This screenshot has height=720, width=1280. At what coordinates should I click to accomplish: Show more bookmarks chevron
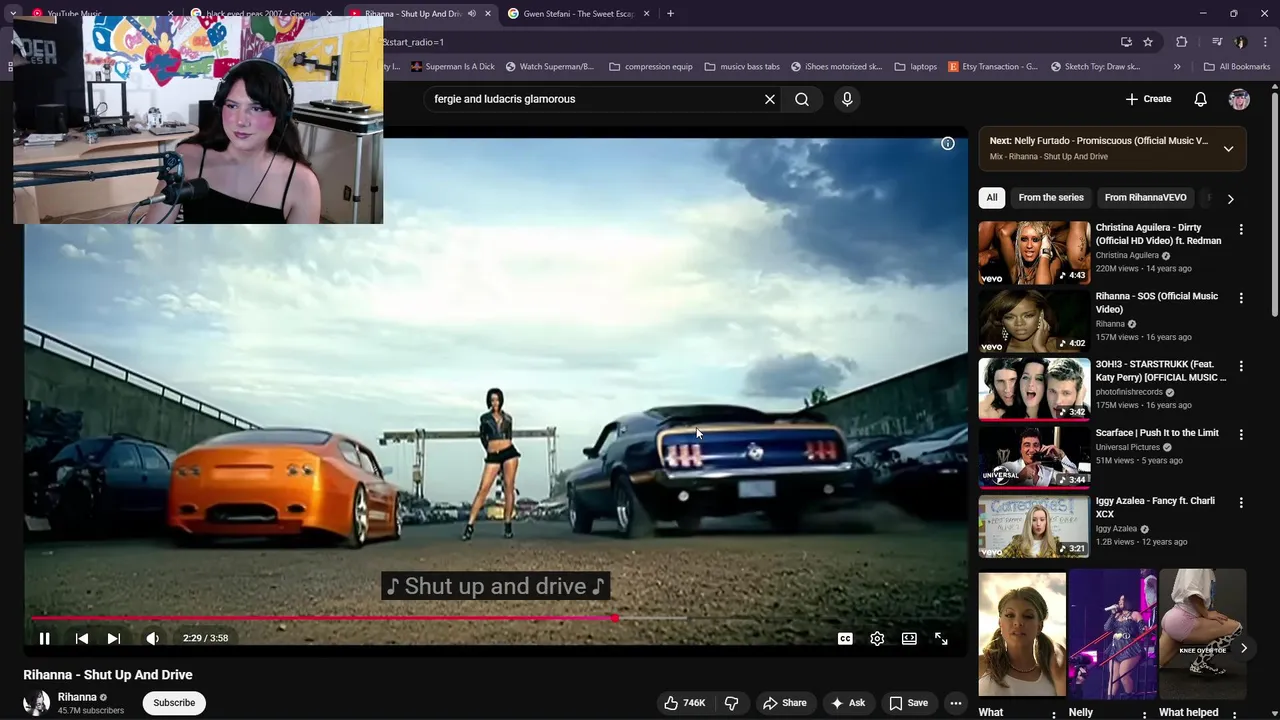pos(1177,67)
